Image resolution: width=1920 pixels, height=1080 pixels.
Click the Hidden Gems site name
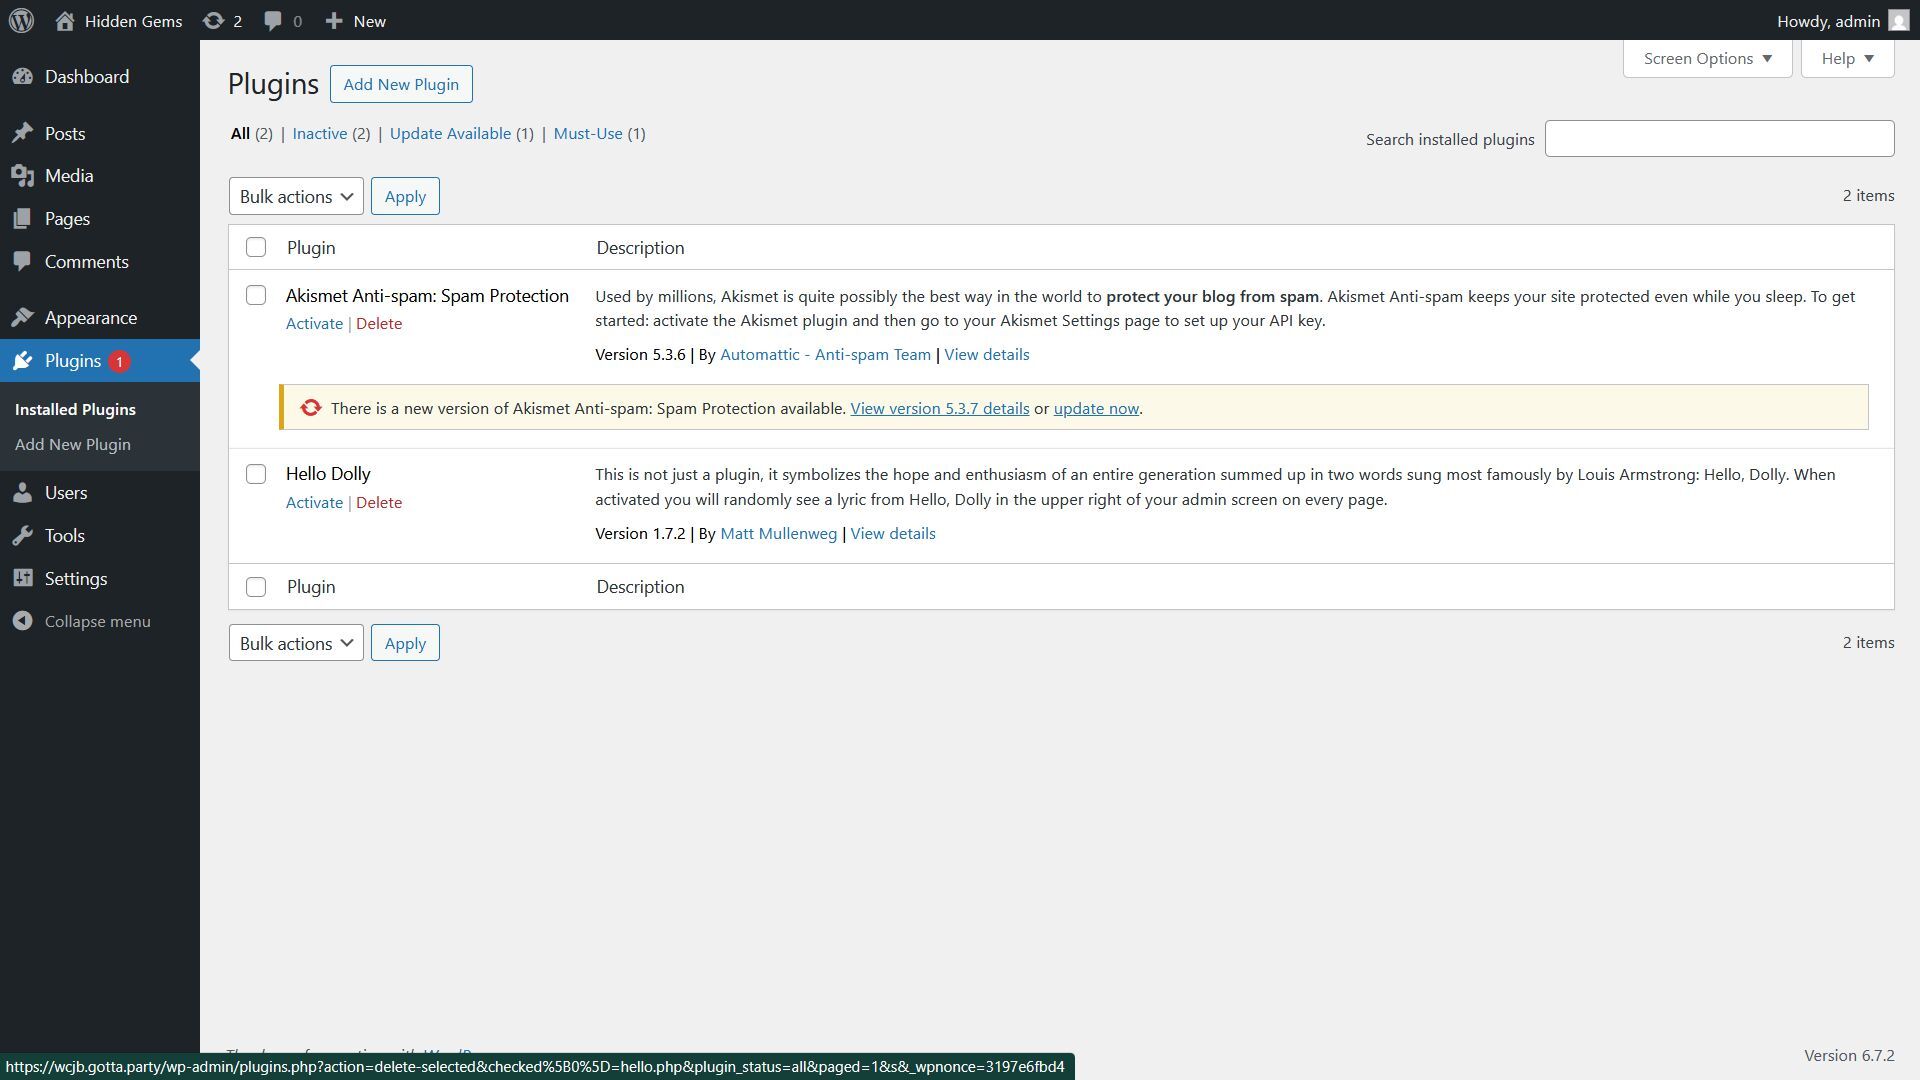pyautogui.click(x=133, y=21)
